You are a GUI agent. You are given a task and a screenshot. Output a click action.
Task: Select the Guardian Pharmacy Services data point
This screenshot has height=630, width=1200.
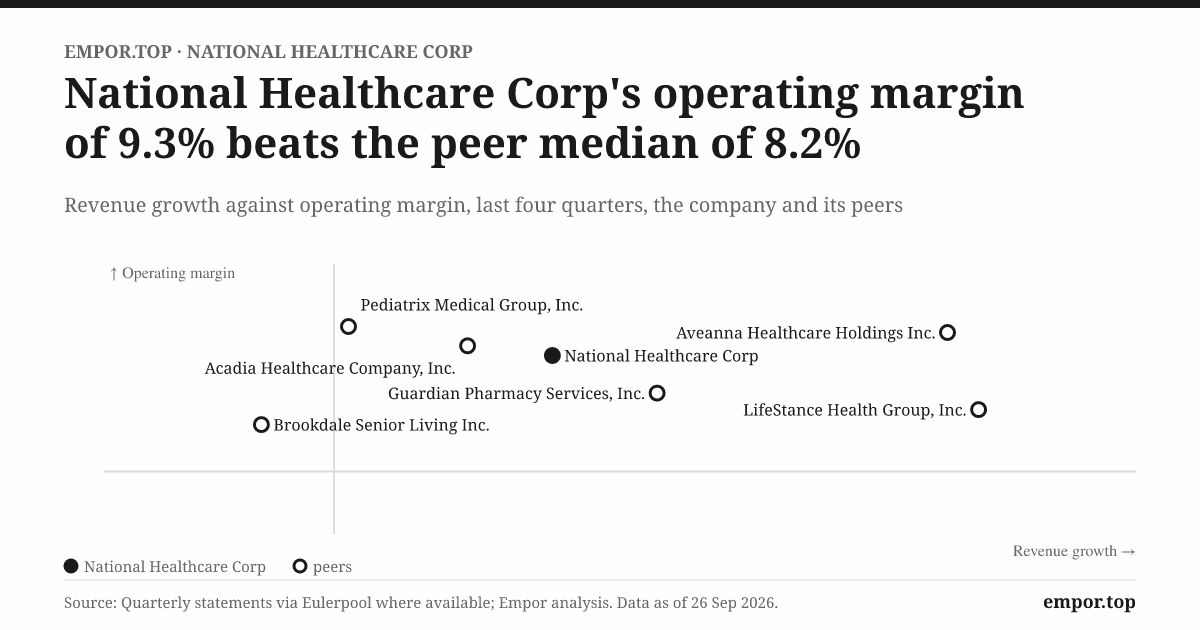pos(657,393)
